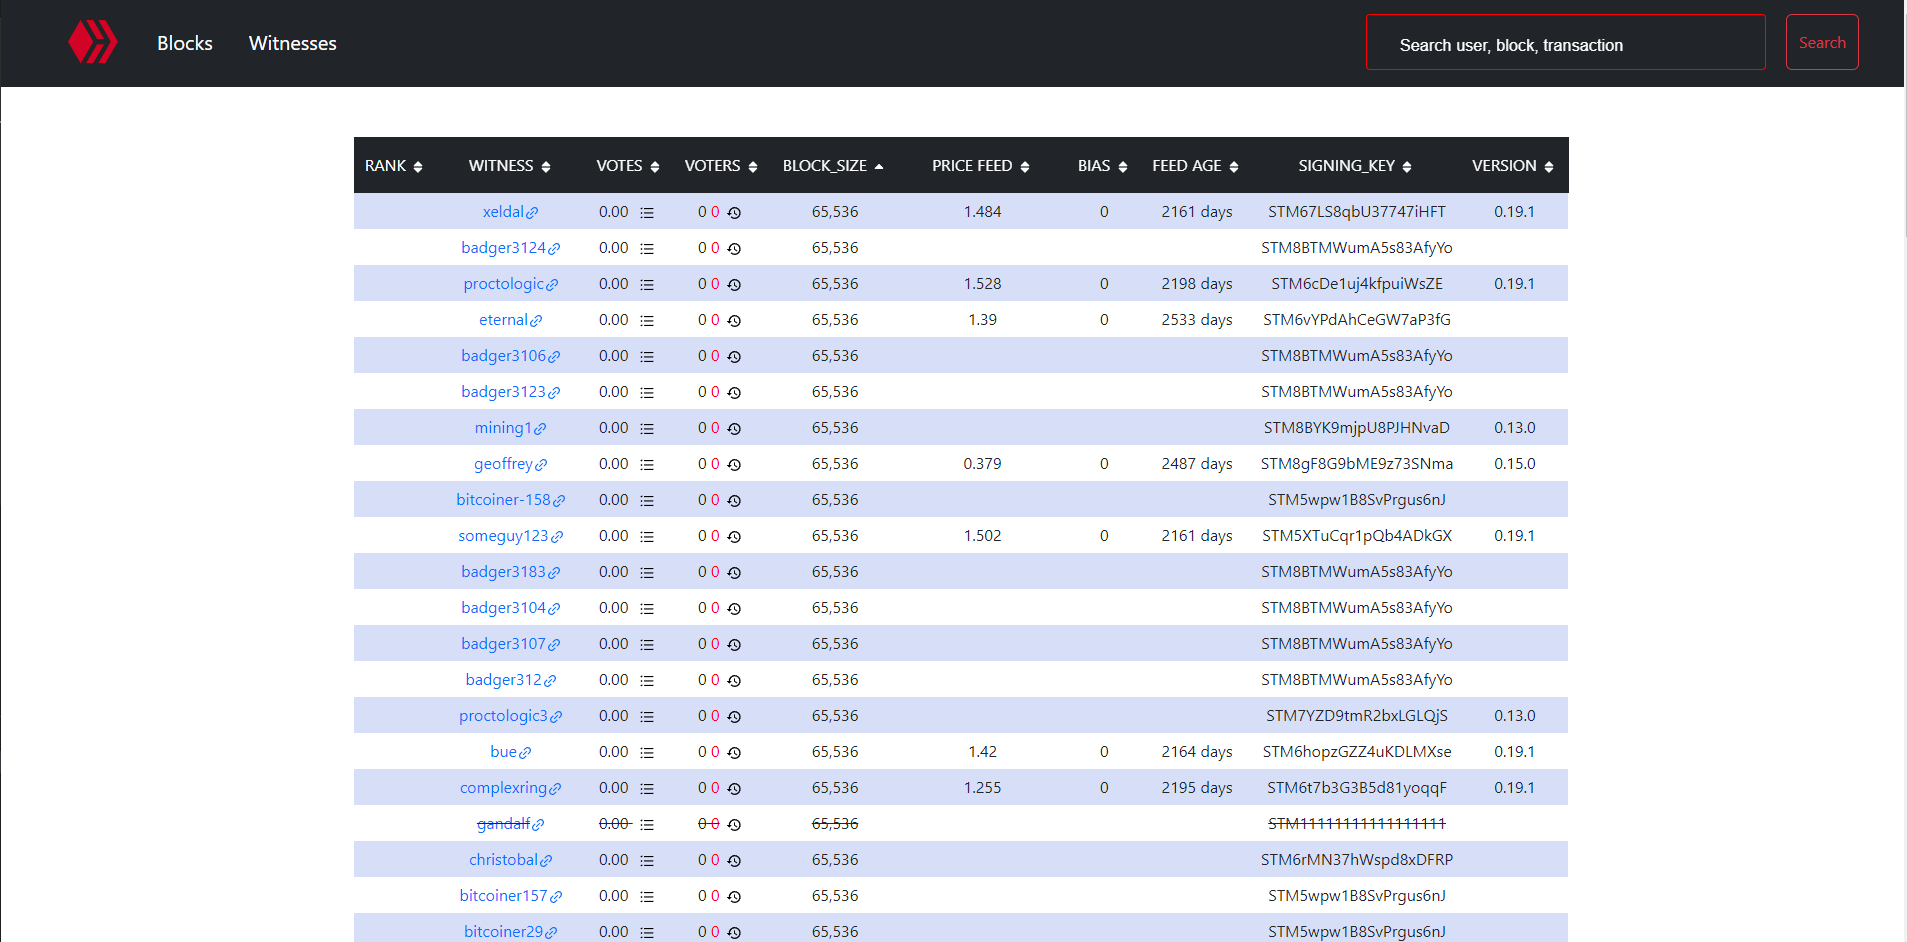The image size is (1907, 942).
Task: Click the votes list icon for bue
Action: (647, 753)
